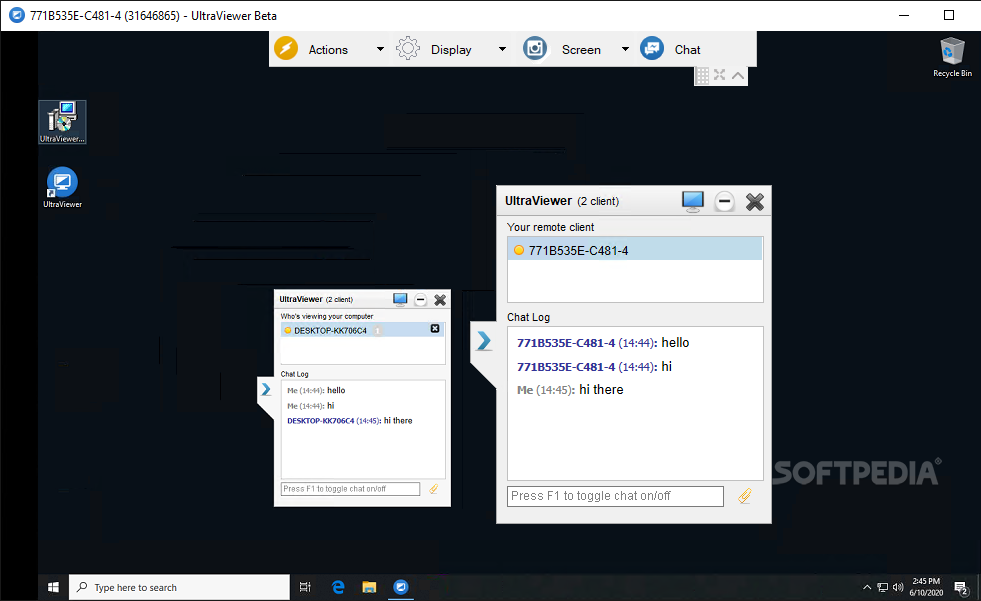Collapse small chat panel with blue arrow

[x=266, y=390]
